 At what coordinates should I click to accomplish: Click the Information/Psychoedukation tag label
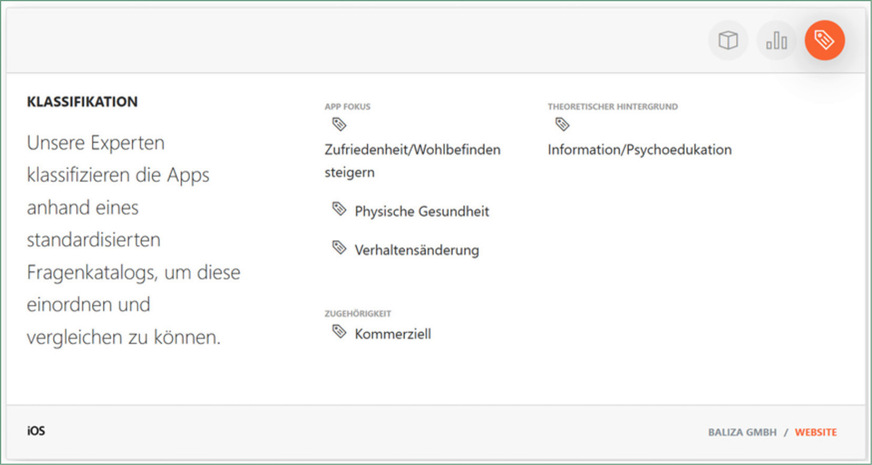tap(639, 150)
